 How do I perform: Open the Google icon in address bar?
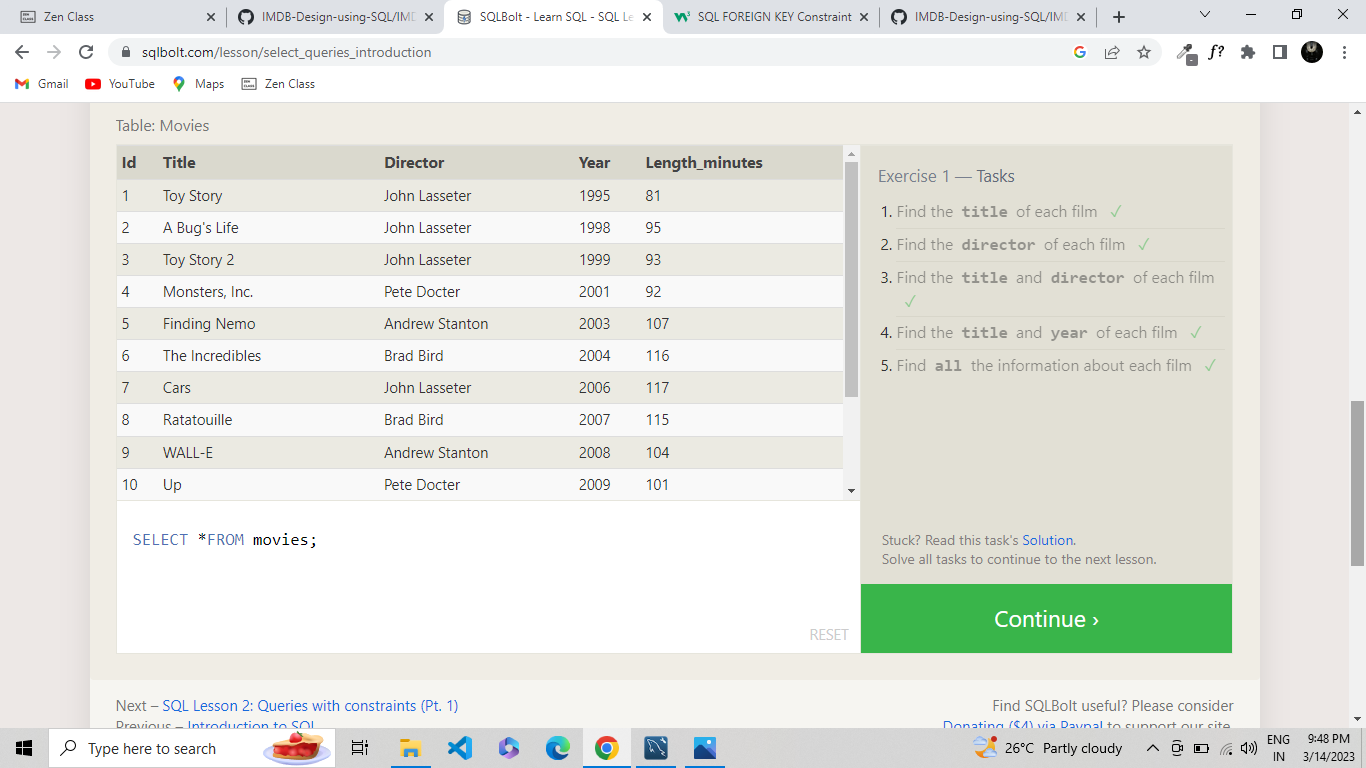coord(1080,52)
